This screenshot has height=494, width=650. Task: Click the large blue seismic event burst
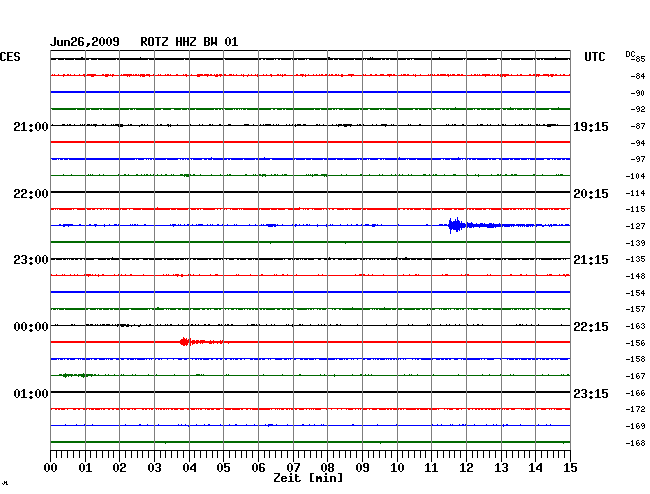pyautogui.click(x=457, y=225)
